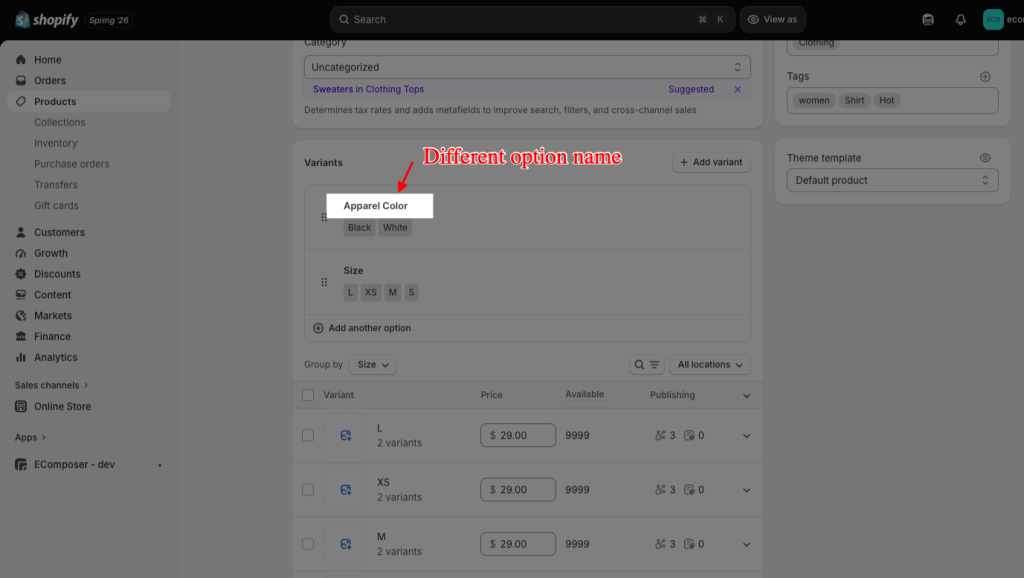Go to Orders in the sidebar
1024x578 pixels.
pos(50,80)
